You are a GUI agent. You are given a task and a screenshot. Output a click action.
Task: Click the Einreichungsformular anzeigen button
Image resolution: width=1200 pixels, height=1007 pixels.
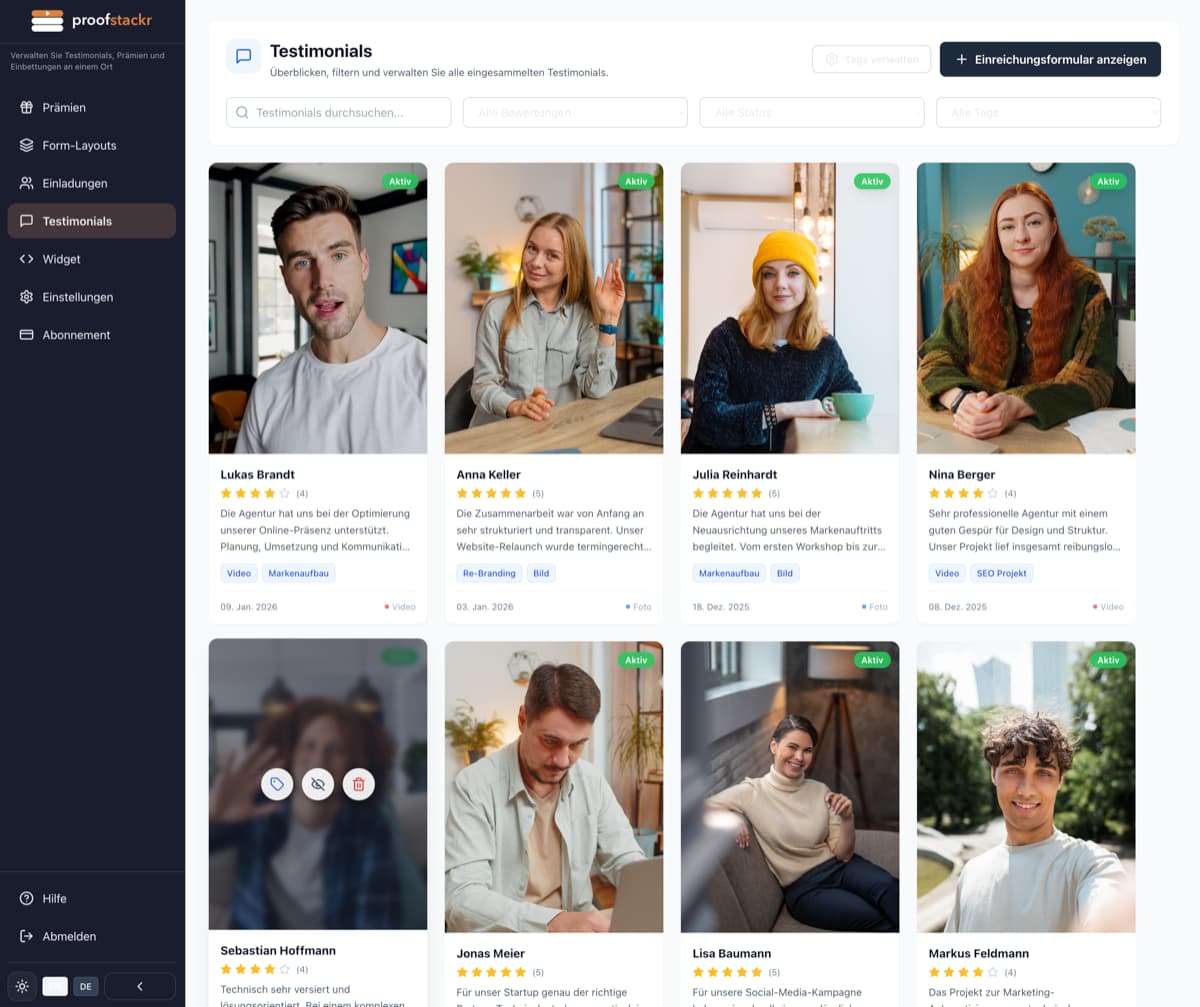tap(1049, 59)
